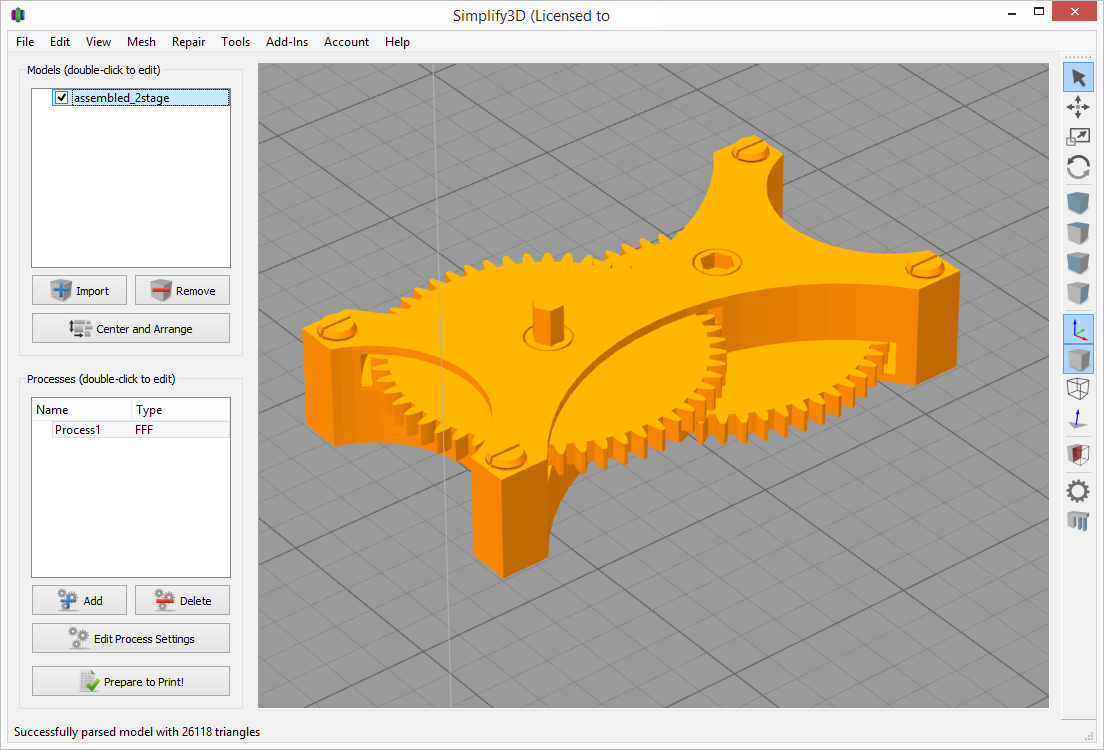Select the Process1 row name
Viewport: 1104px width, 750px height.
77,430
